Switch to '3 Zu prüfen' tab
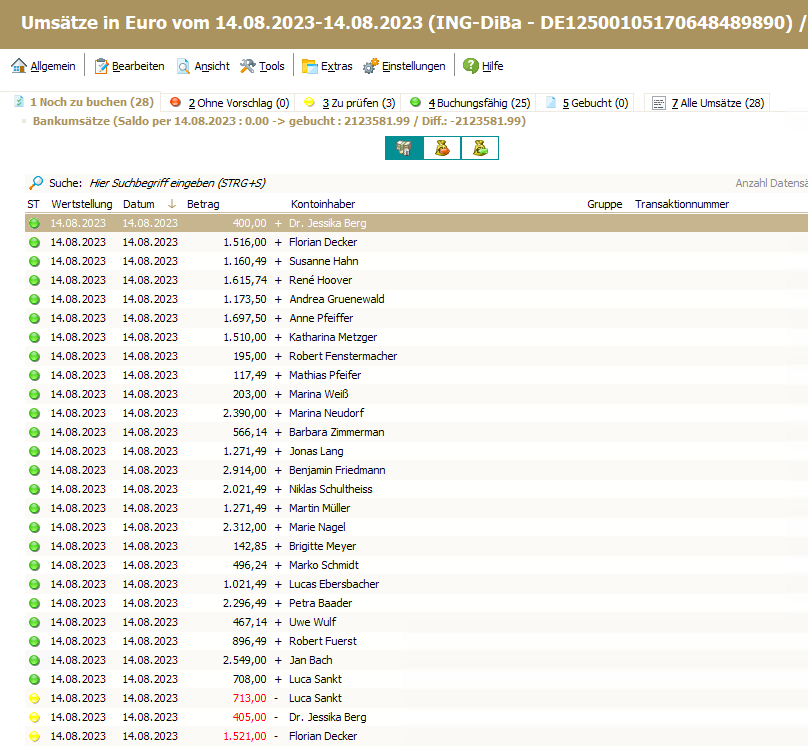Screen dimensions: 808x755 coord(350,102)
